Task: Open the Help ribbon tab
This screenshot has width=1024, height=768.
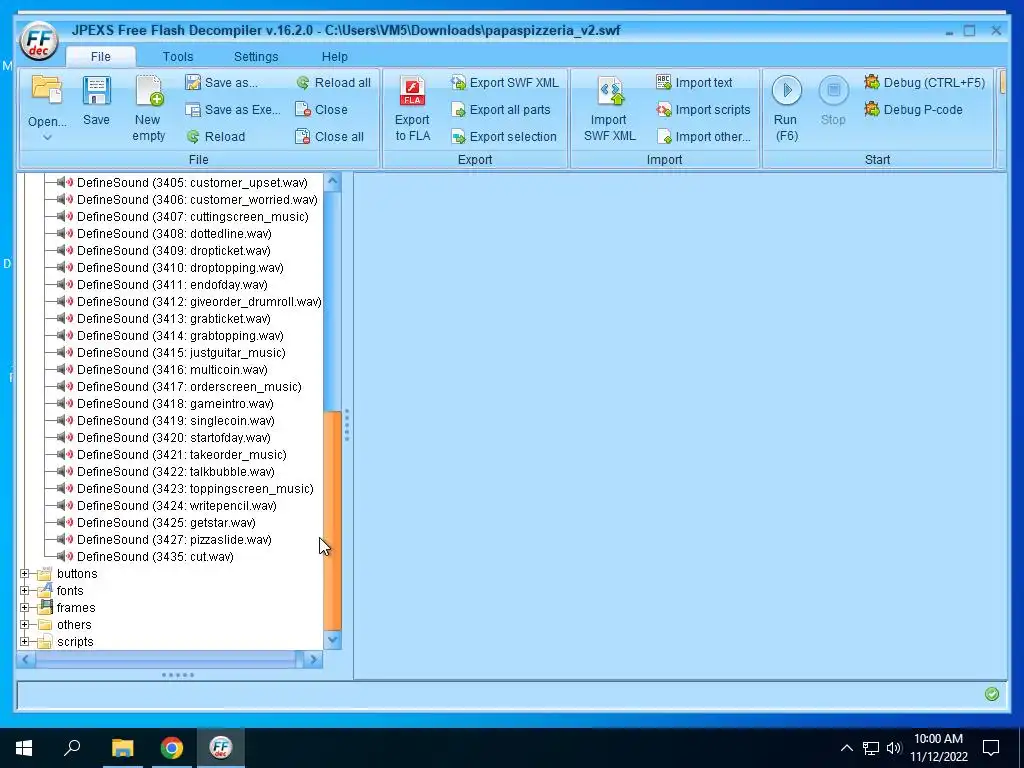Action: (x=334, y=57)
